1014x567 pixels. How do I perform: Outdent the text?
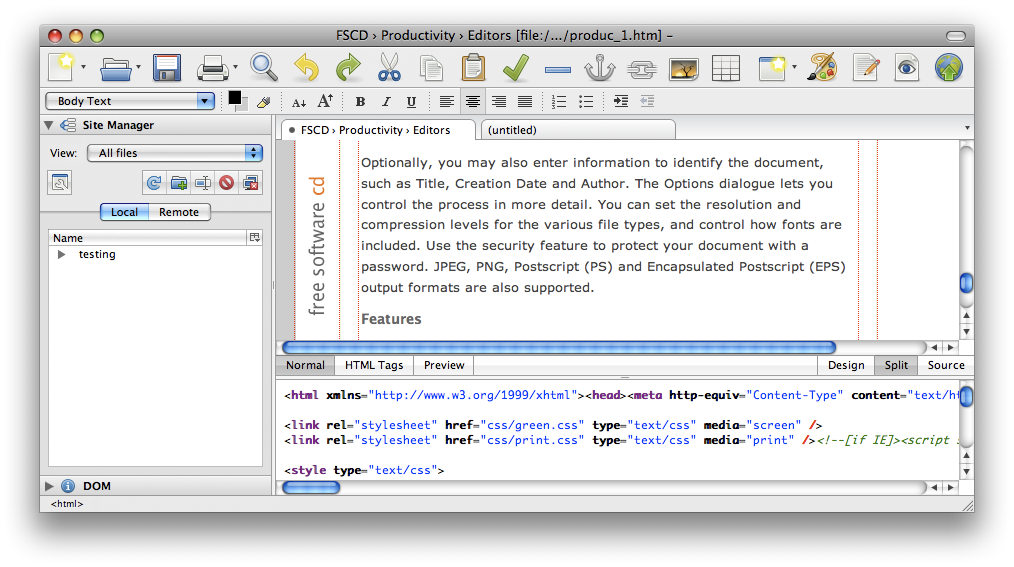coord(647,102)
